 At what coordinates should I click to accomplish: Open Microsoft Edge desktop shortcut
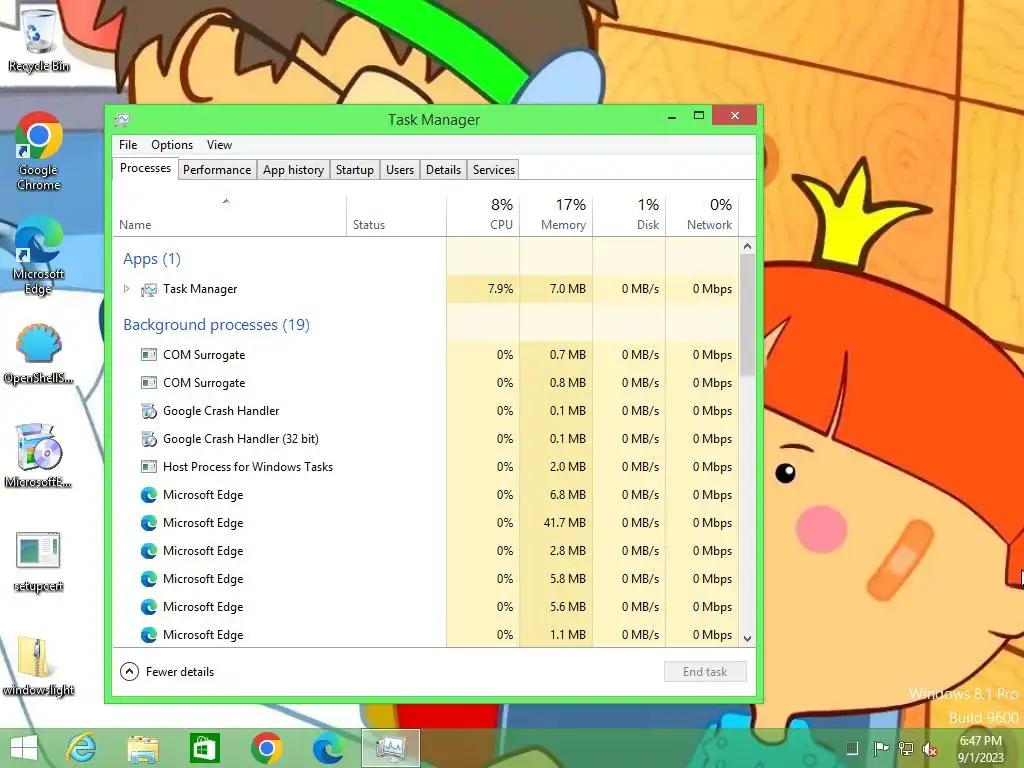(x=39, y=255)
